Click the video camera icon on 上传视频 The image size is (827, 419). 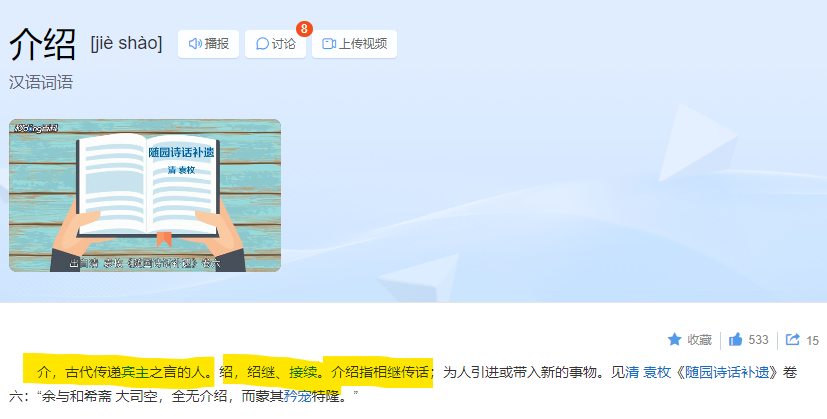tap(329, 44)
